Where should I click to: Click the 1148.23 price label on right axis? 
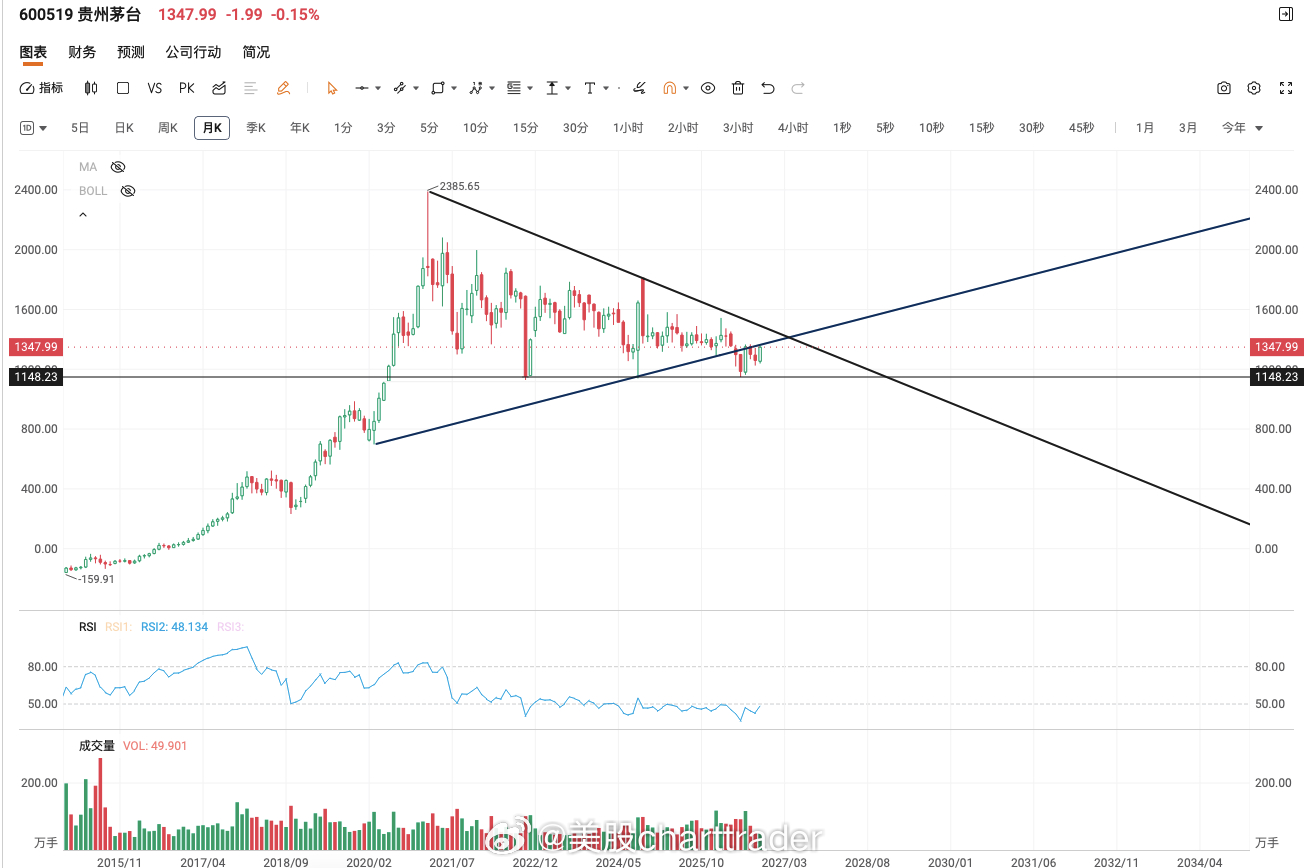point(1275,377)
